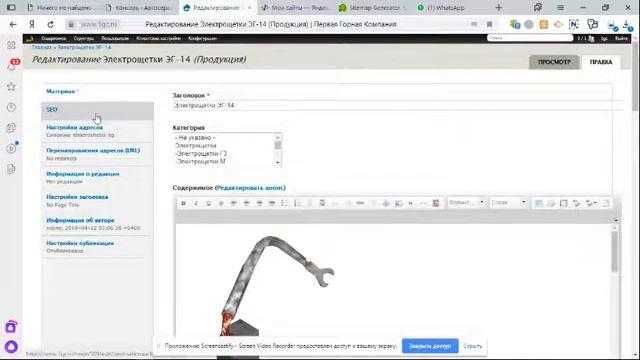Open SEO vertical tab
This screenshot has width=640, height=360.
click(98, 110)
